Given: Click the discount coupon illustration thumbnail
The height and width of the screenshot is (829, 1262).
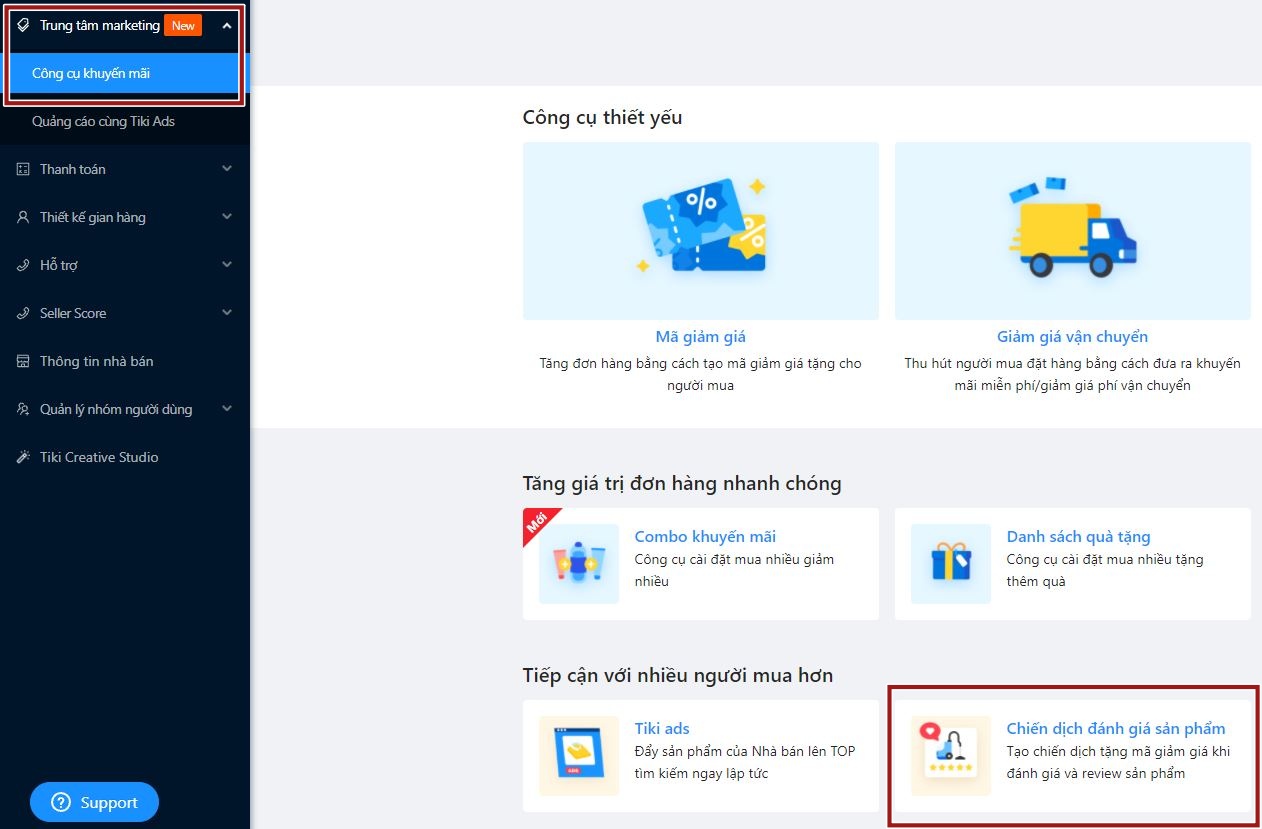Looking at the screenshot, I should (x=700, y=230).
